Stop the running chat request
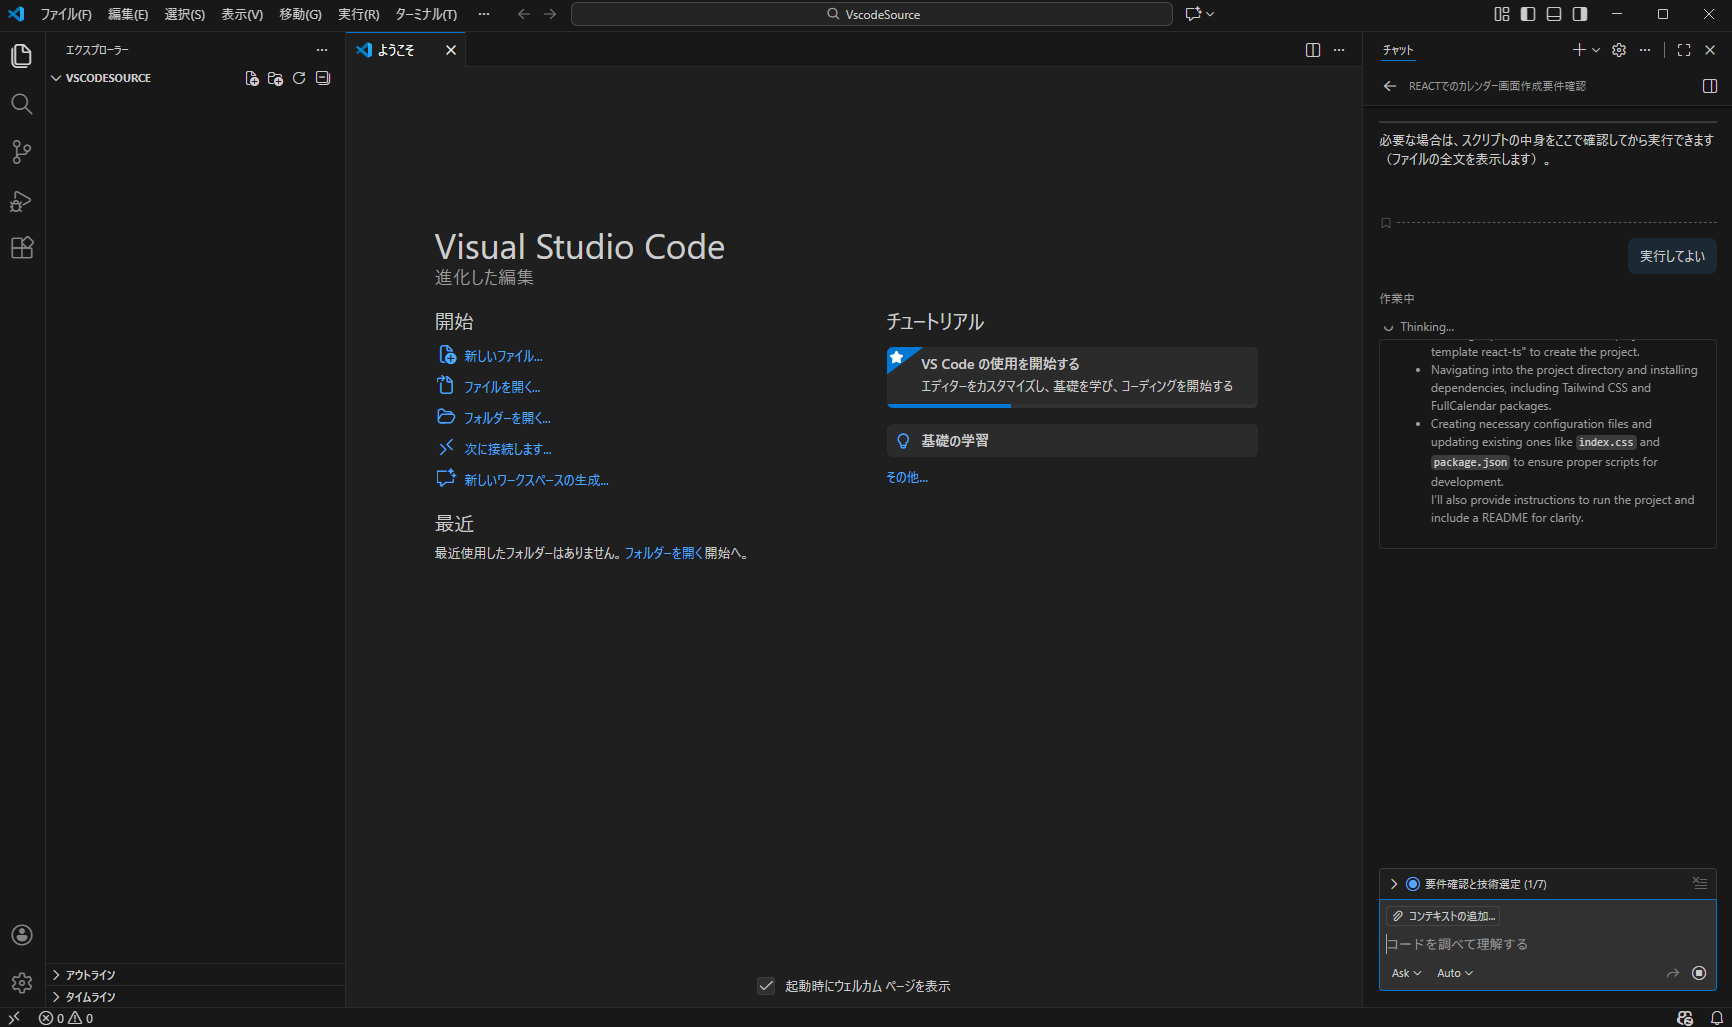 (x=1699, y=973)
